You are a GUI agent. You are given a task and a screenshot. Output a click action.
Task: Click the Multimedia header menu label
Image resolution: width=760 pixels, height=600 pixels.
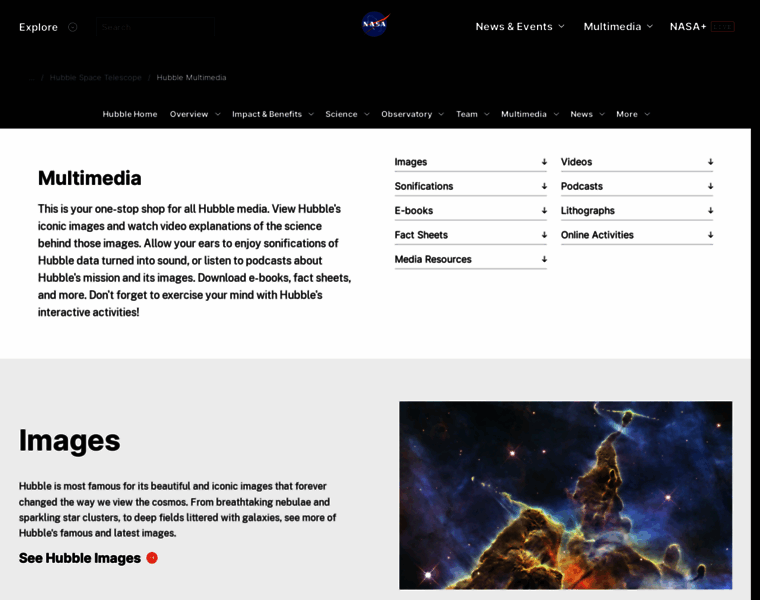coord(612,27)
